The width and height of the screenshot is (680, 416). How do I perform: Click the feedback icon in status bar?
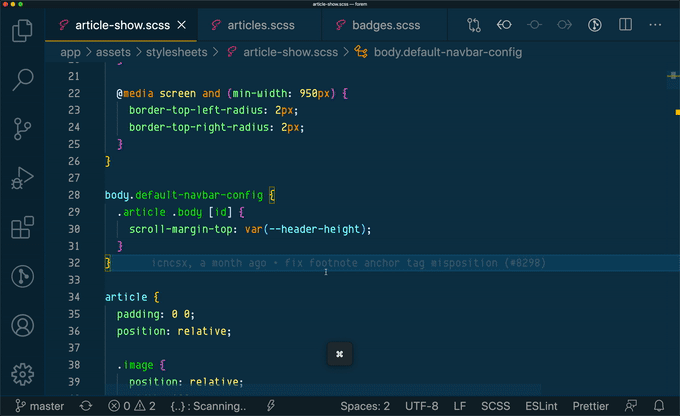[x=631, y=406]
